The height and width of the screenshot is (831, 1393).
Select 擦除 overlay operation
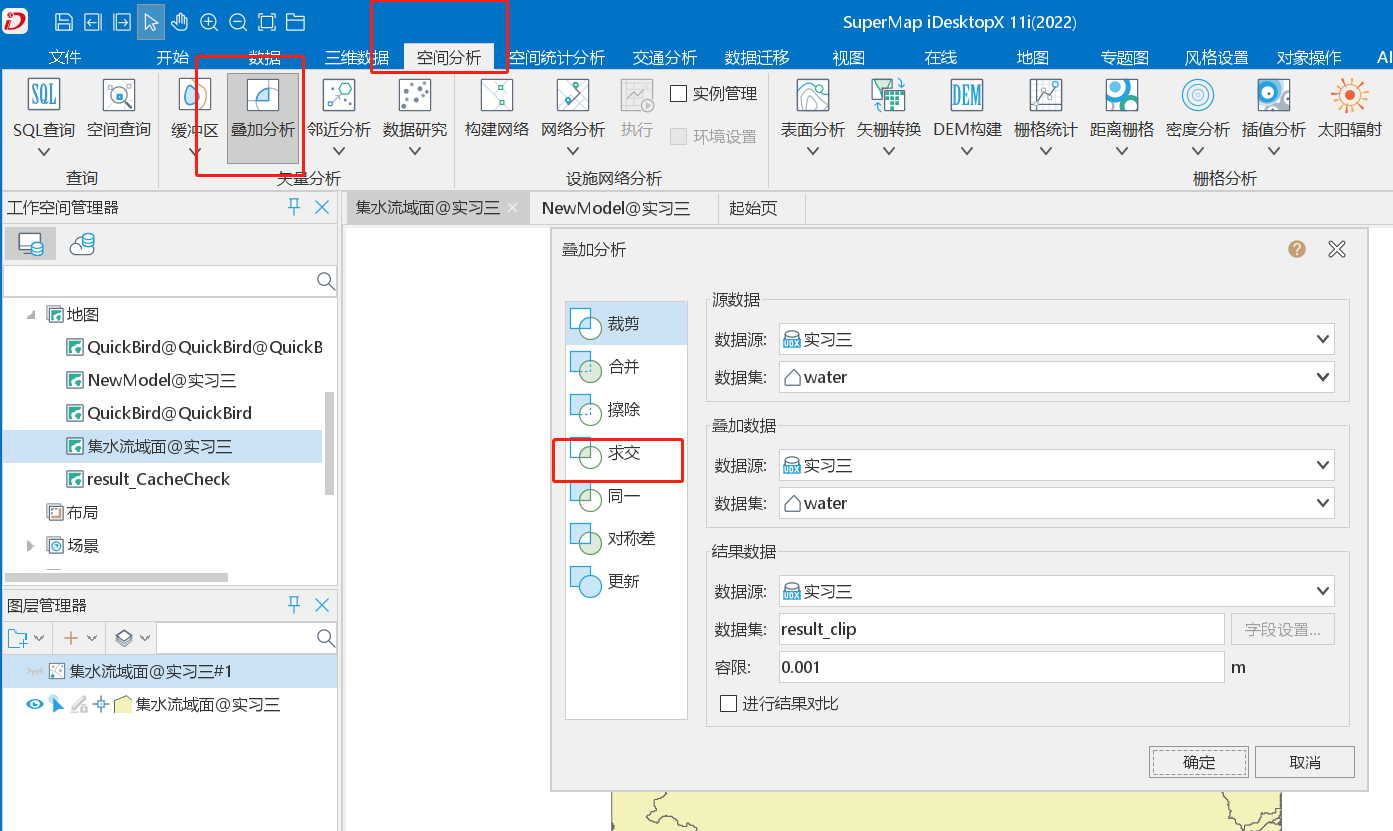626,410
